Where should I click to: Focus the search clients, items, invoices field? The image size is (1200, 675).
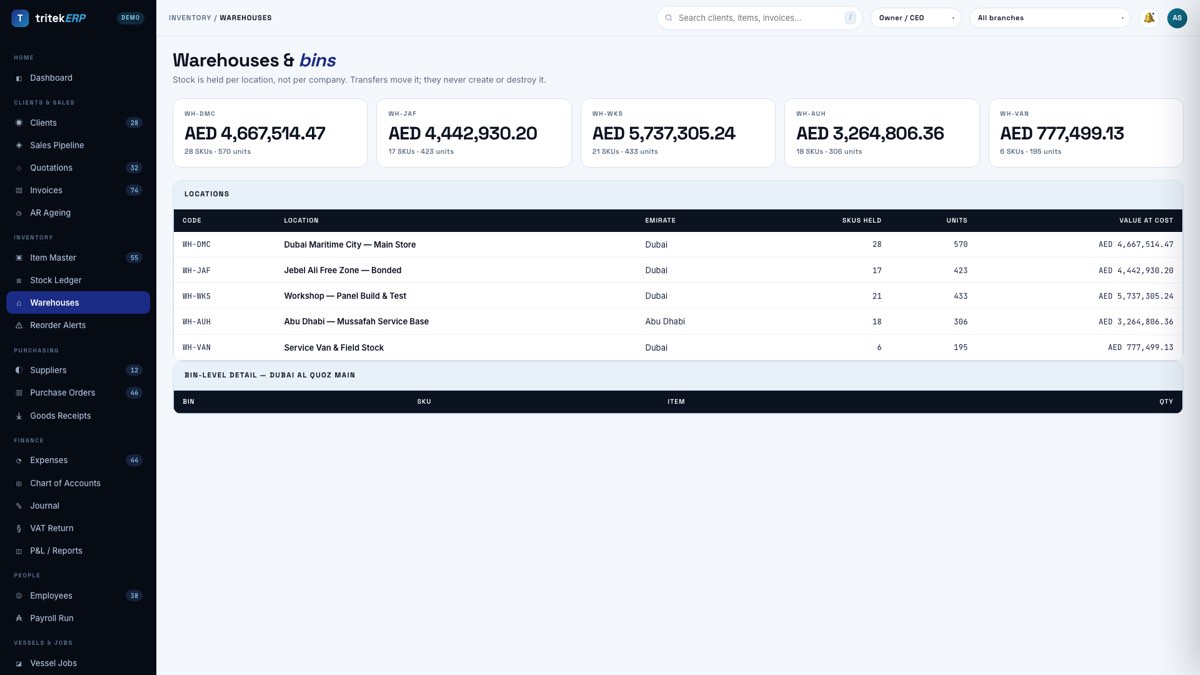760,18
